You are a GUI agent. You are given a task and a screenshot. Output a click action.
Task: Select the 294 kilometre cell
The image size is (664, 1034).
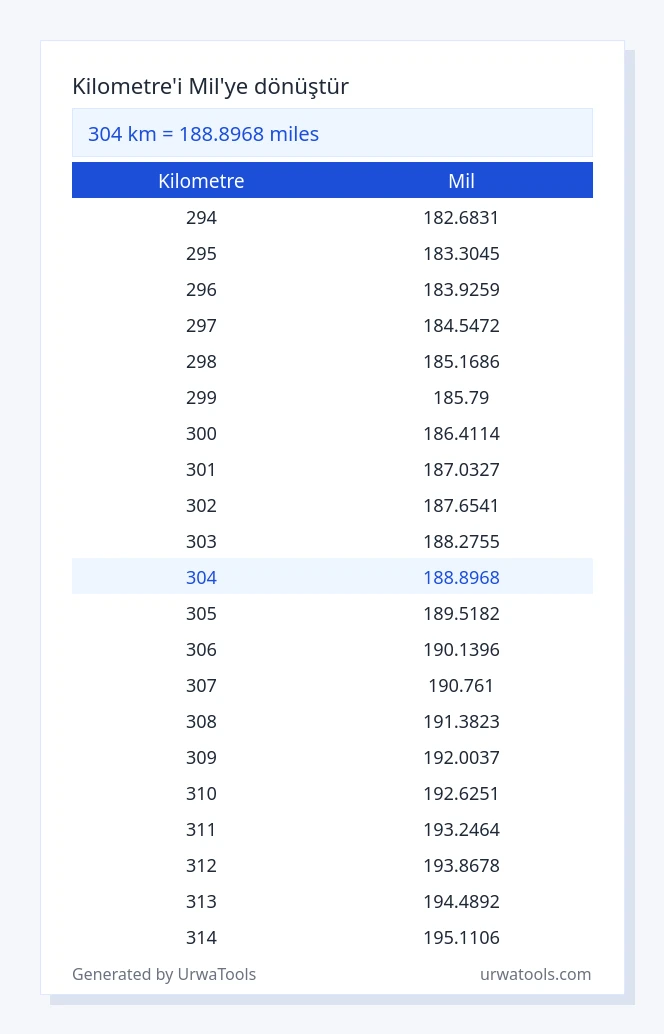click(201, 218)
